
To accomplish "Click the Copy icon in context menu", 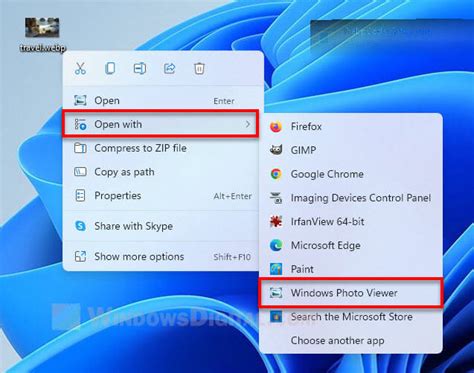I will pos(110,69).
